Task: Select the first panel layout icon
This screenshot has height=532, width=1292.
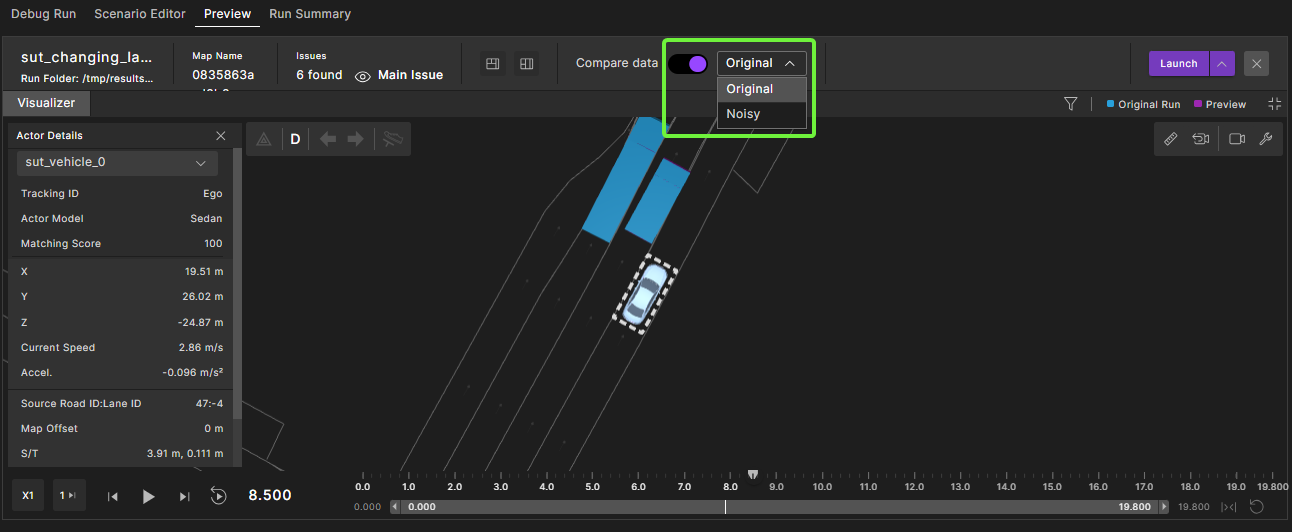Action: [x=492, y=64]
